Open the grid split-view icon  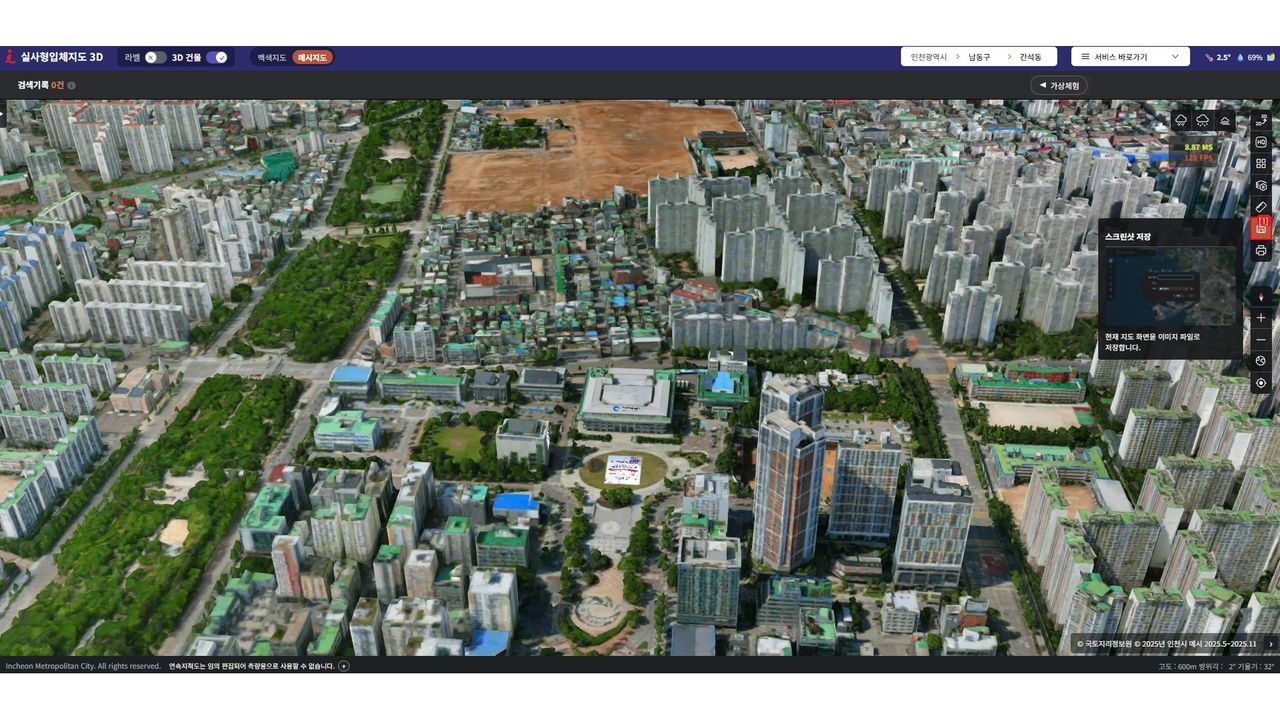(x=1260, y=163)
